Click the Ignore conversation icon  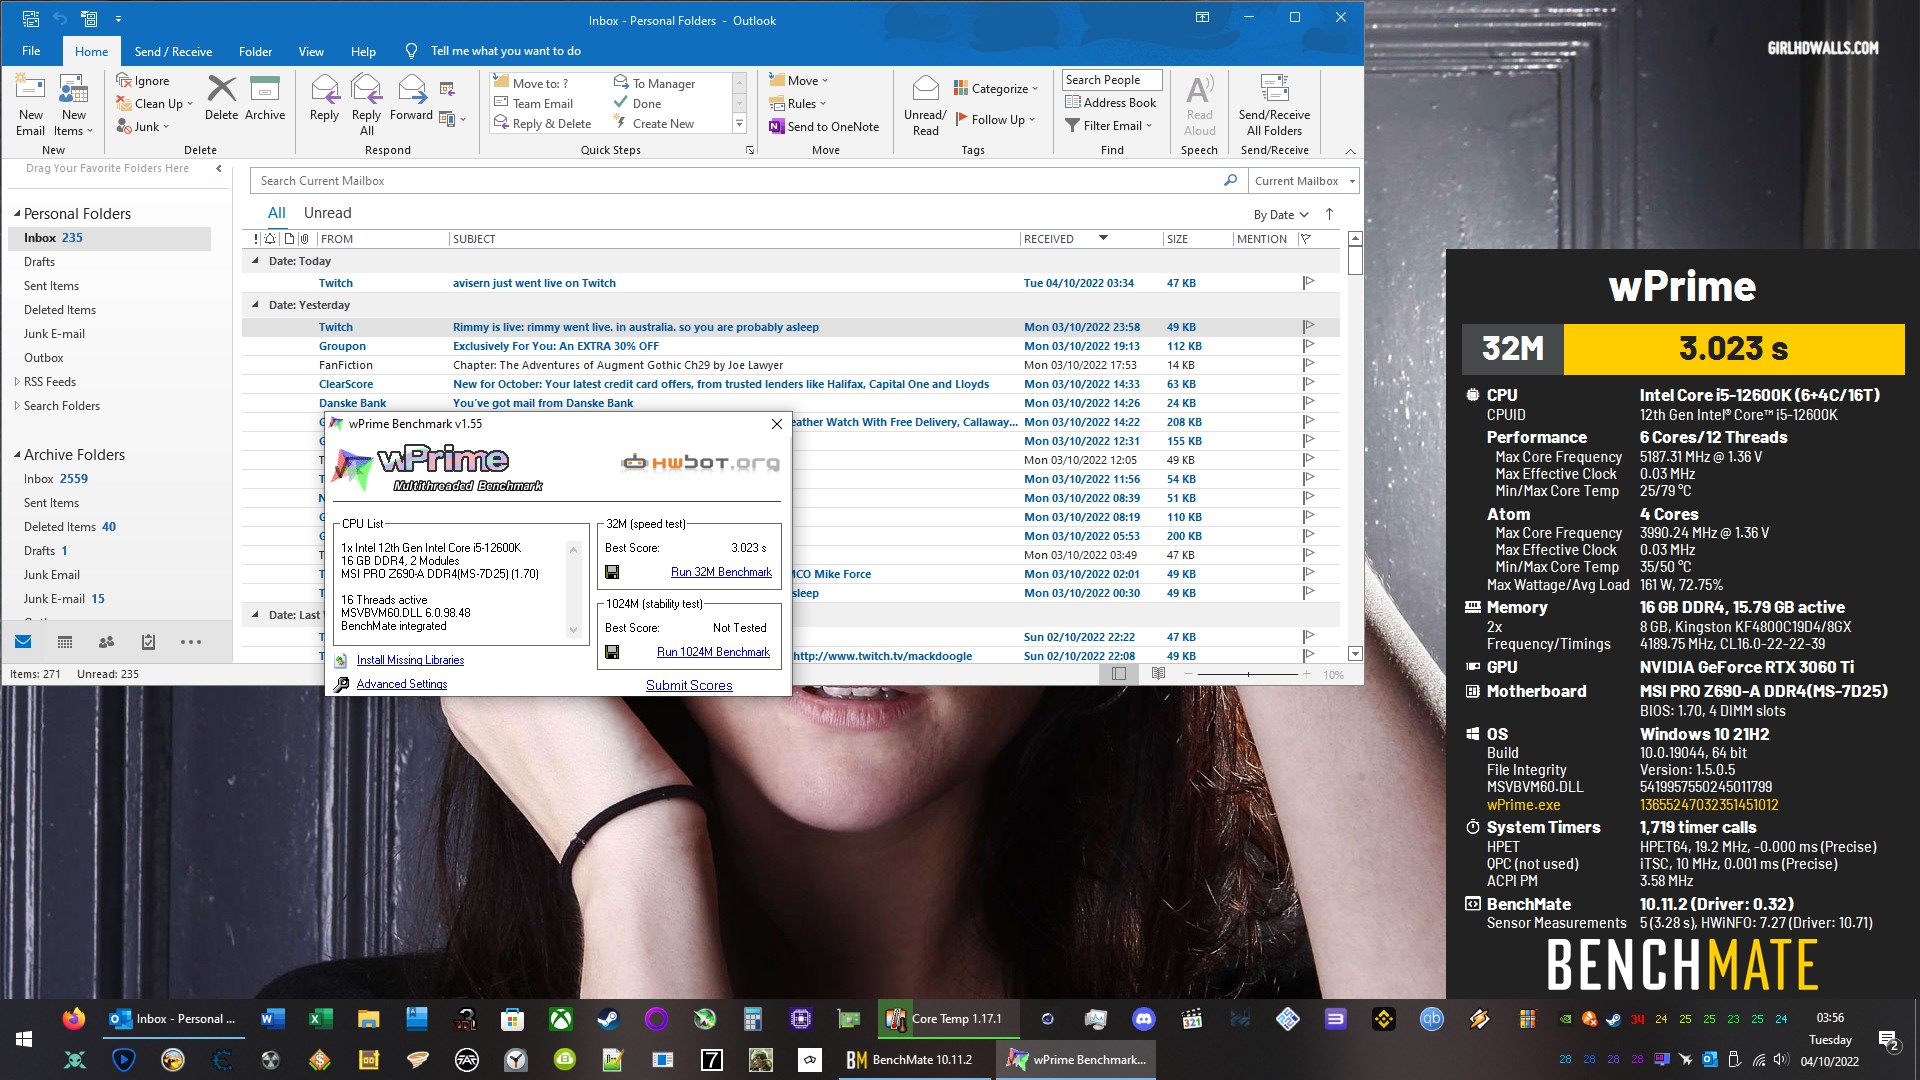click(x=124, y=81)
